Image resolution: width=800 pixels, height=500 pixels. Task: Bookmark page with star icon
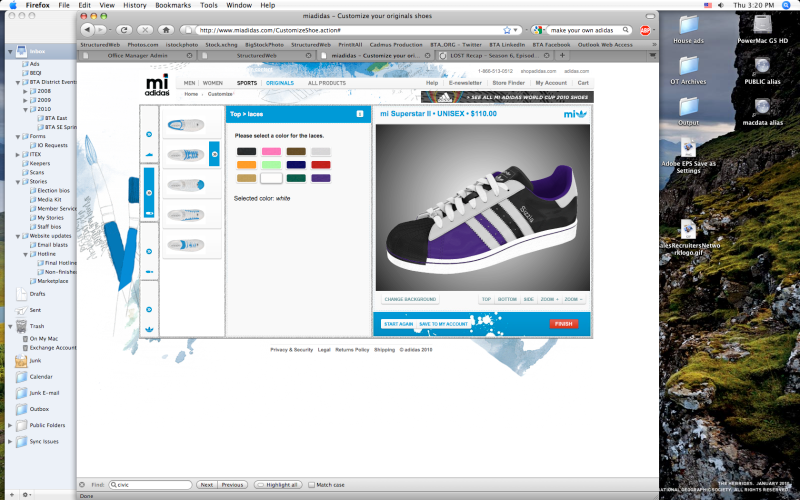click(507, 30)
